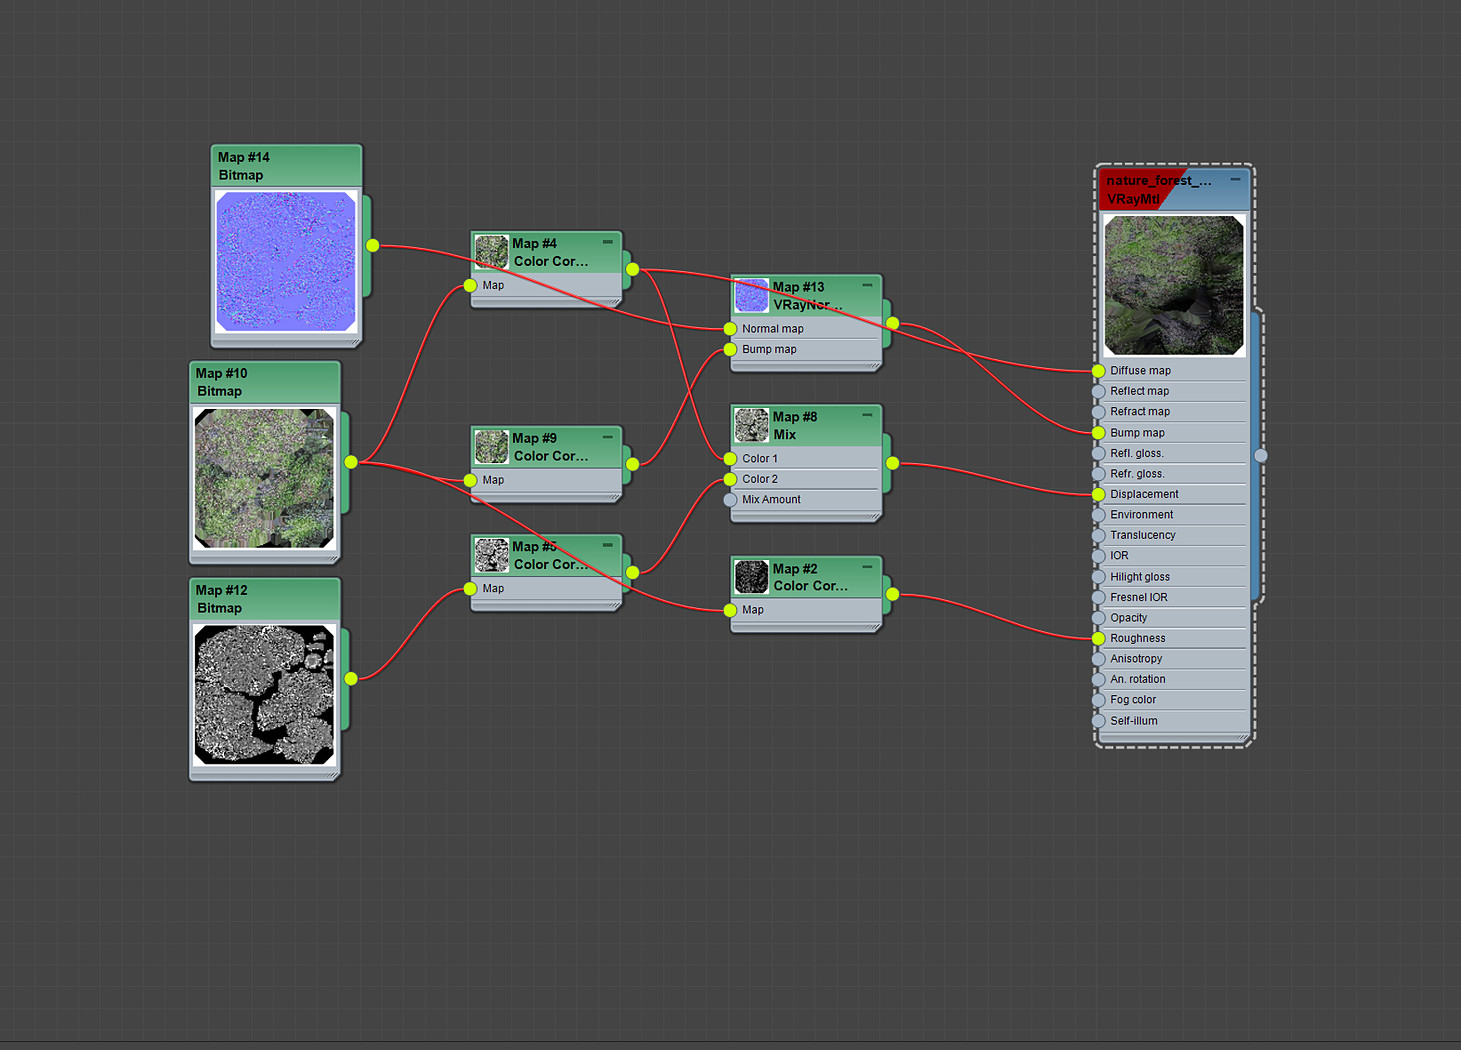1461x1050 pixels.
Task: Click the Map #5 node output socket
Action: [632, 572]
